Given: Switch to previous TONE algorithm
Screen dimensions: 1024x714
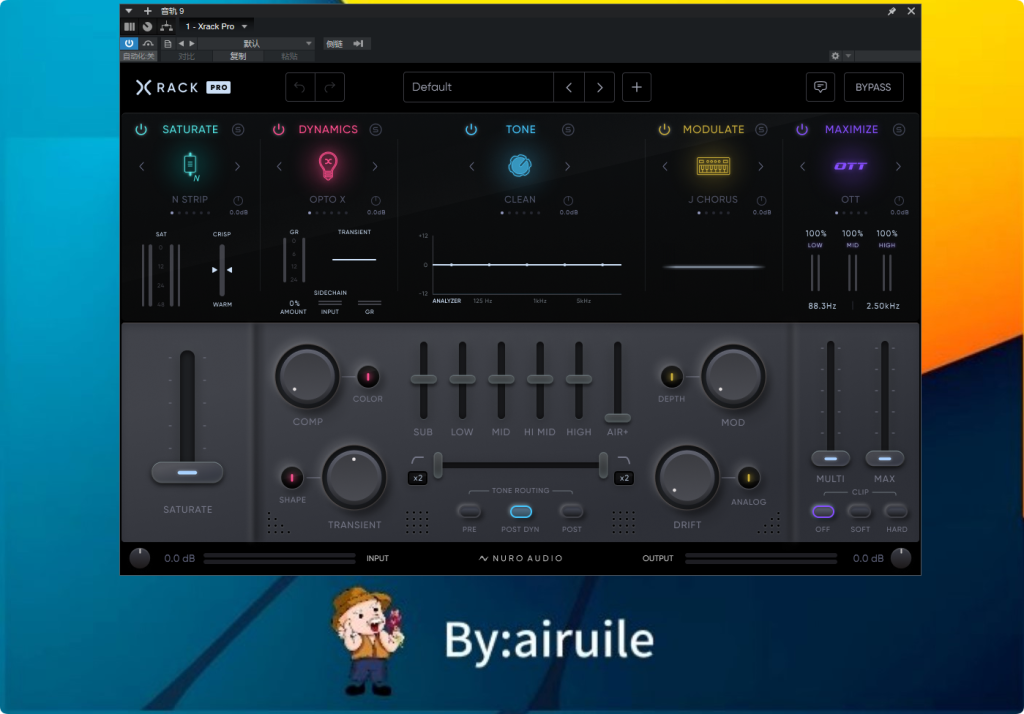Looking at the screenshot, I should 472,167.
